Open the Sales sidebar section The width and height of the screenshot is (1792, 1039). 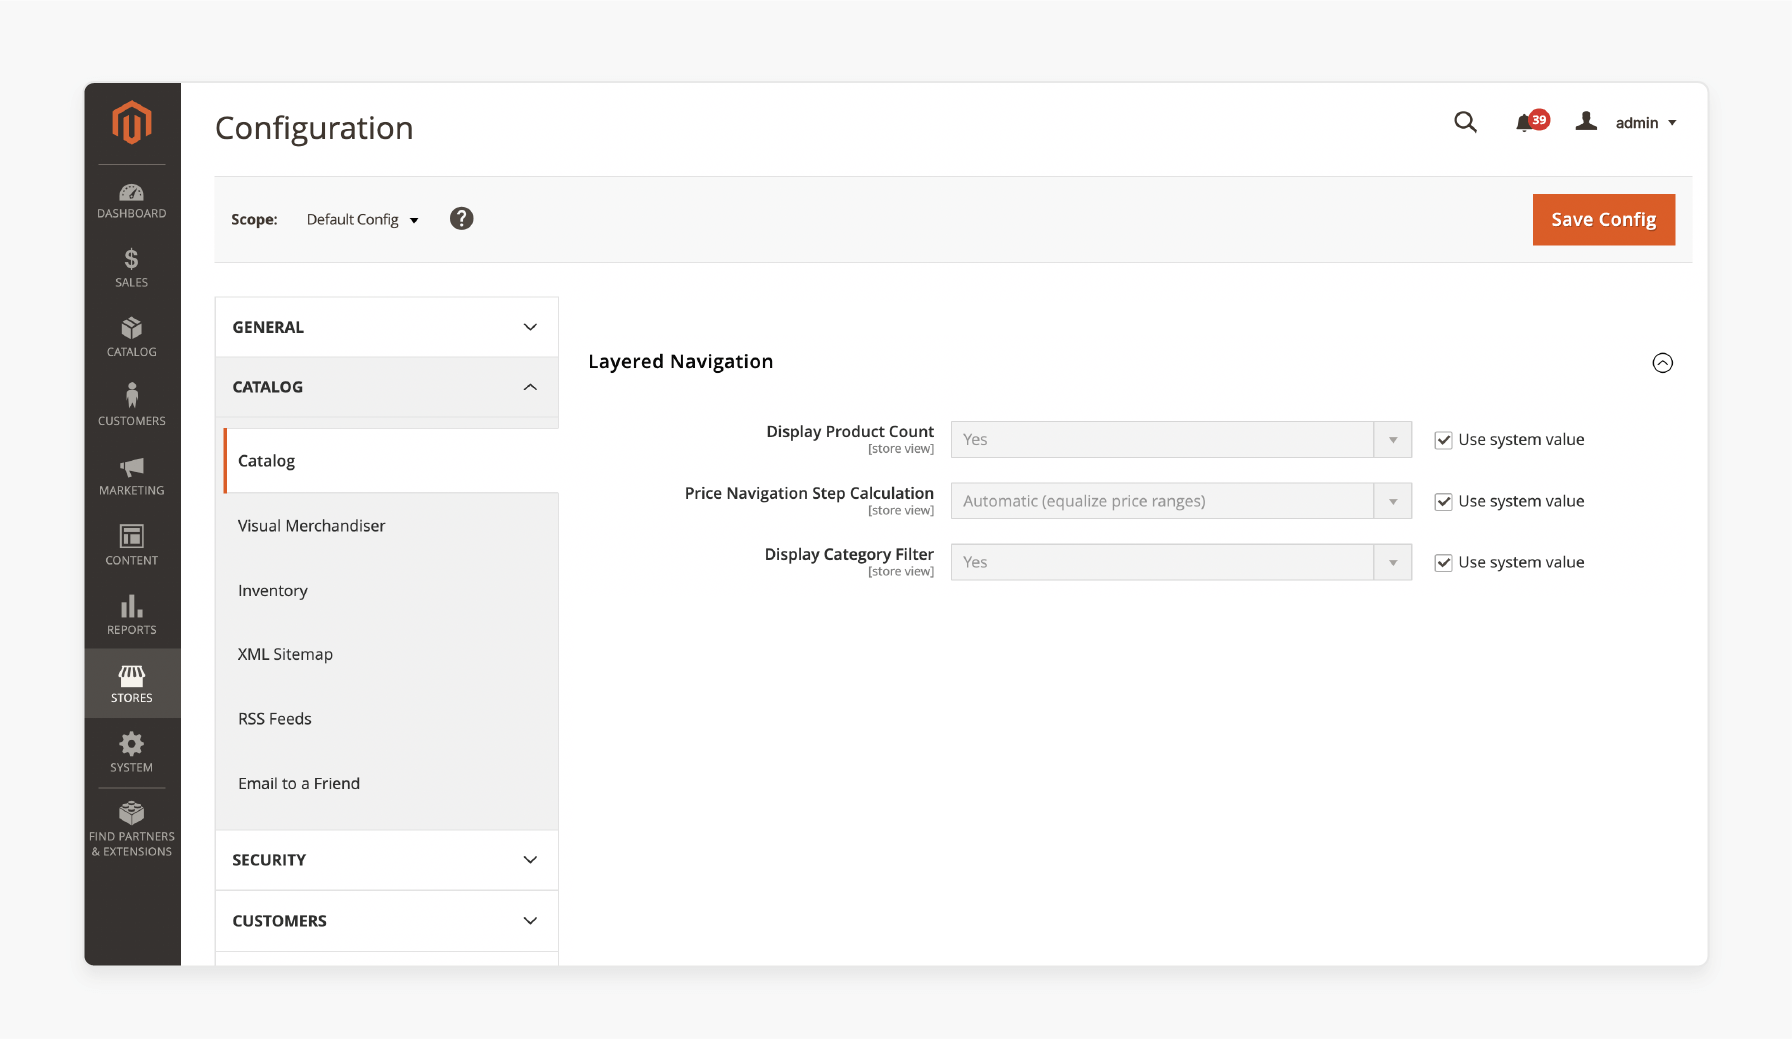tap(132, 269)
